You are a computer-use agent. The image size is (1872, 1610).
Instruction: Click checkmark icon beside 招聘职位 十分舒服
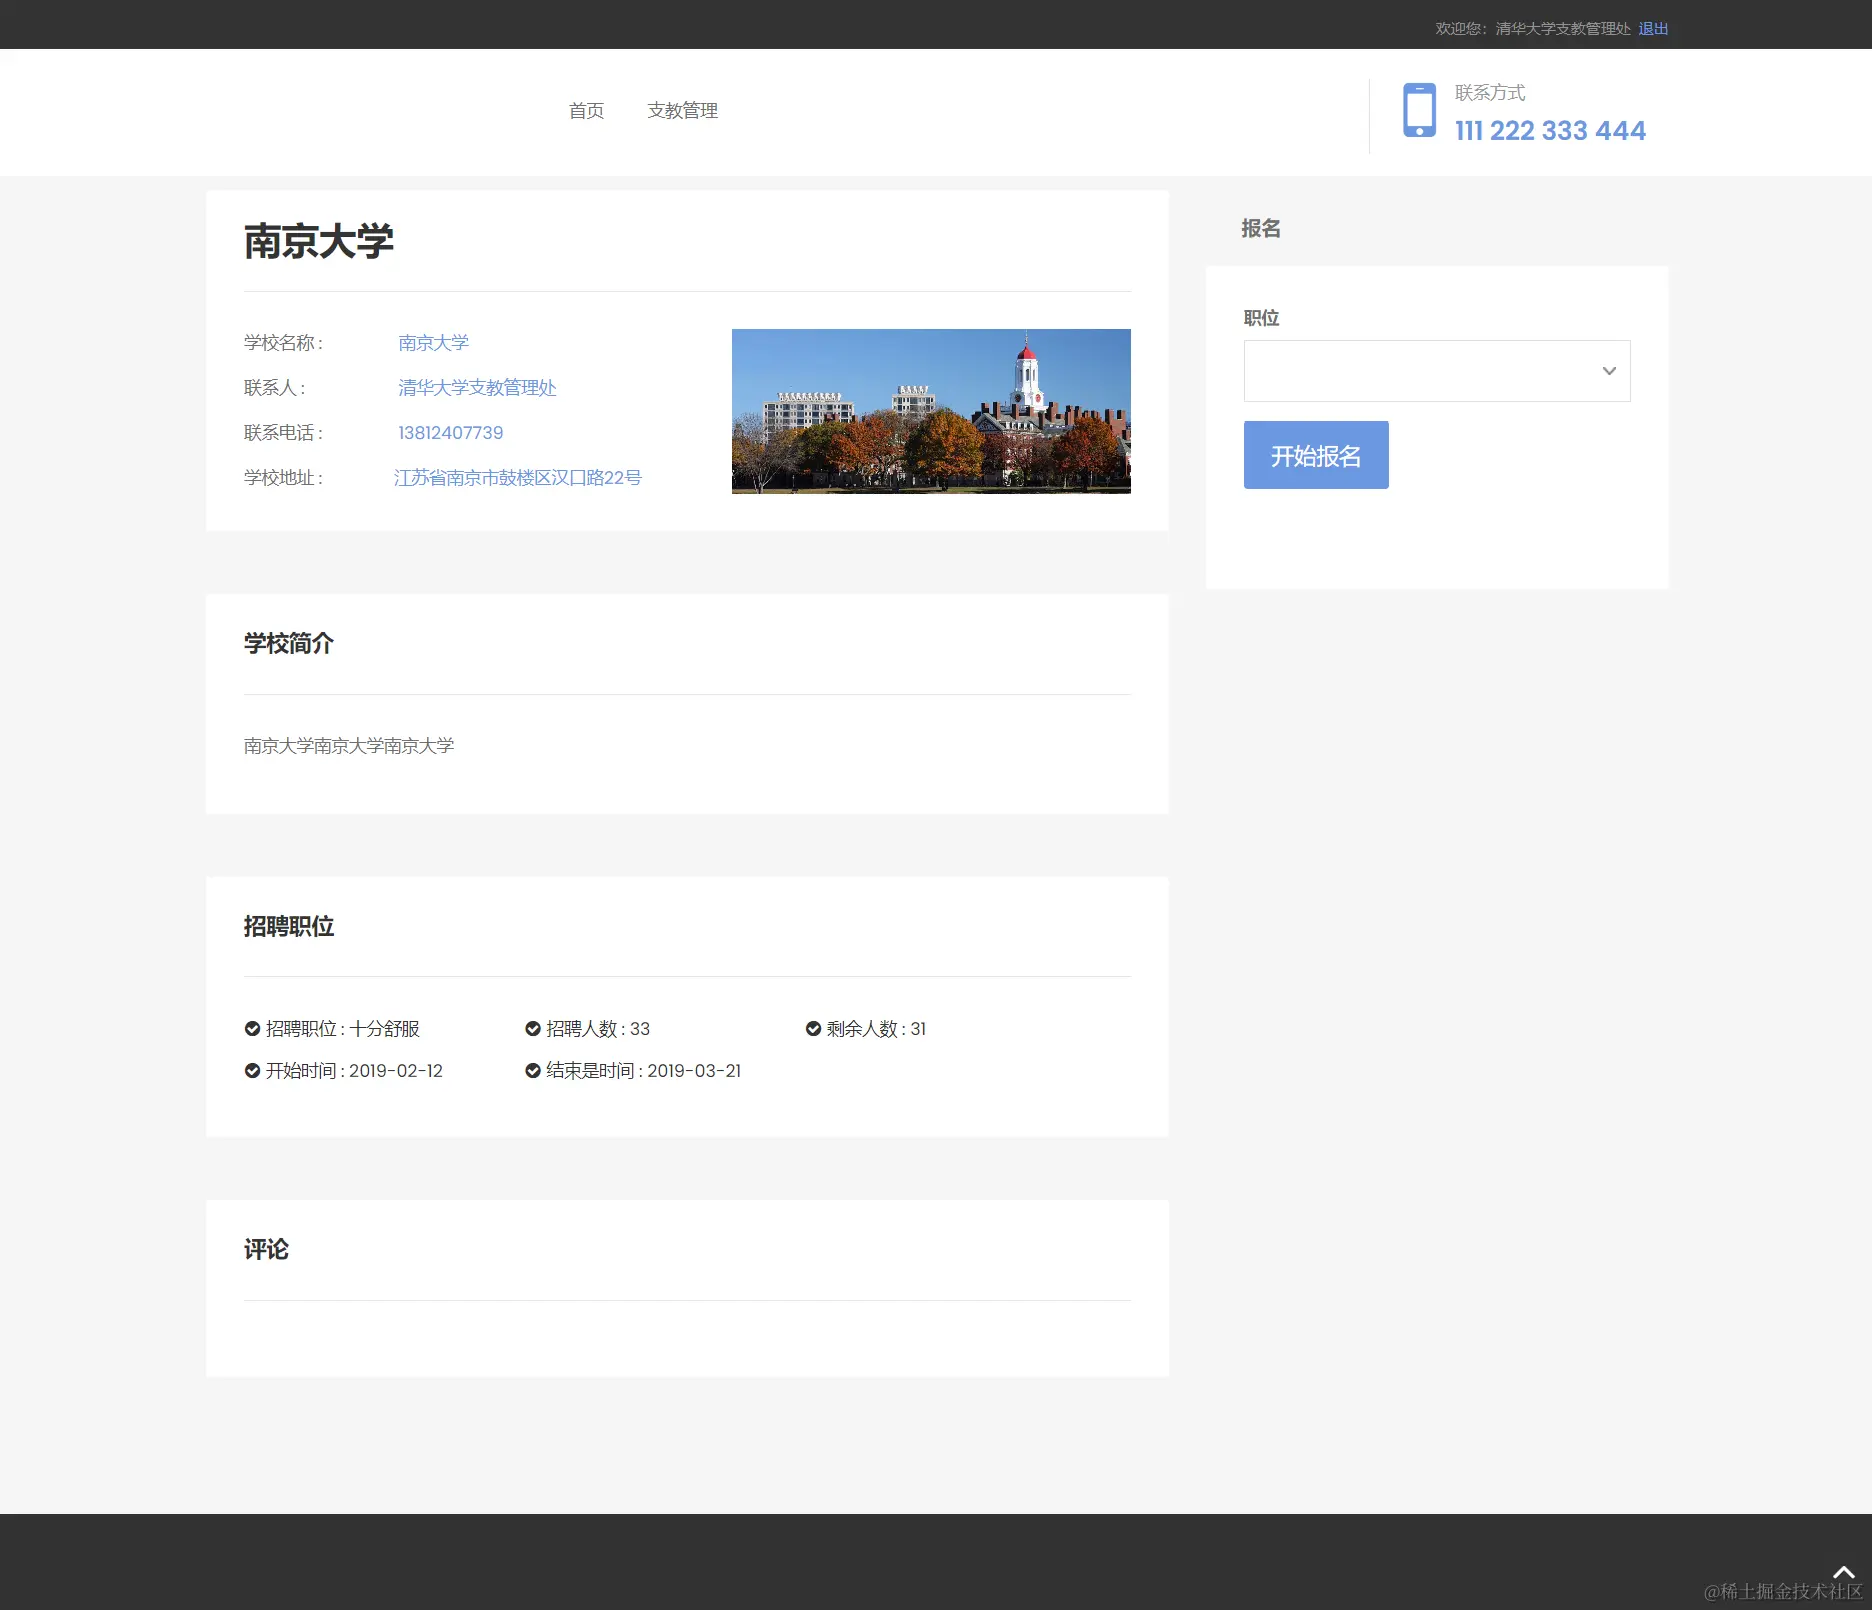[252, 1028]
